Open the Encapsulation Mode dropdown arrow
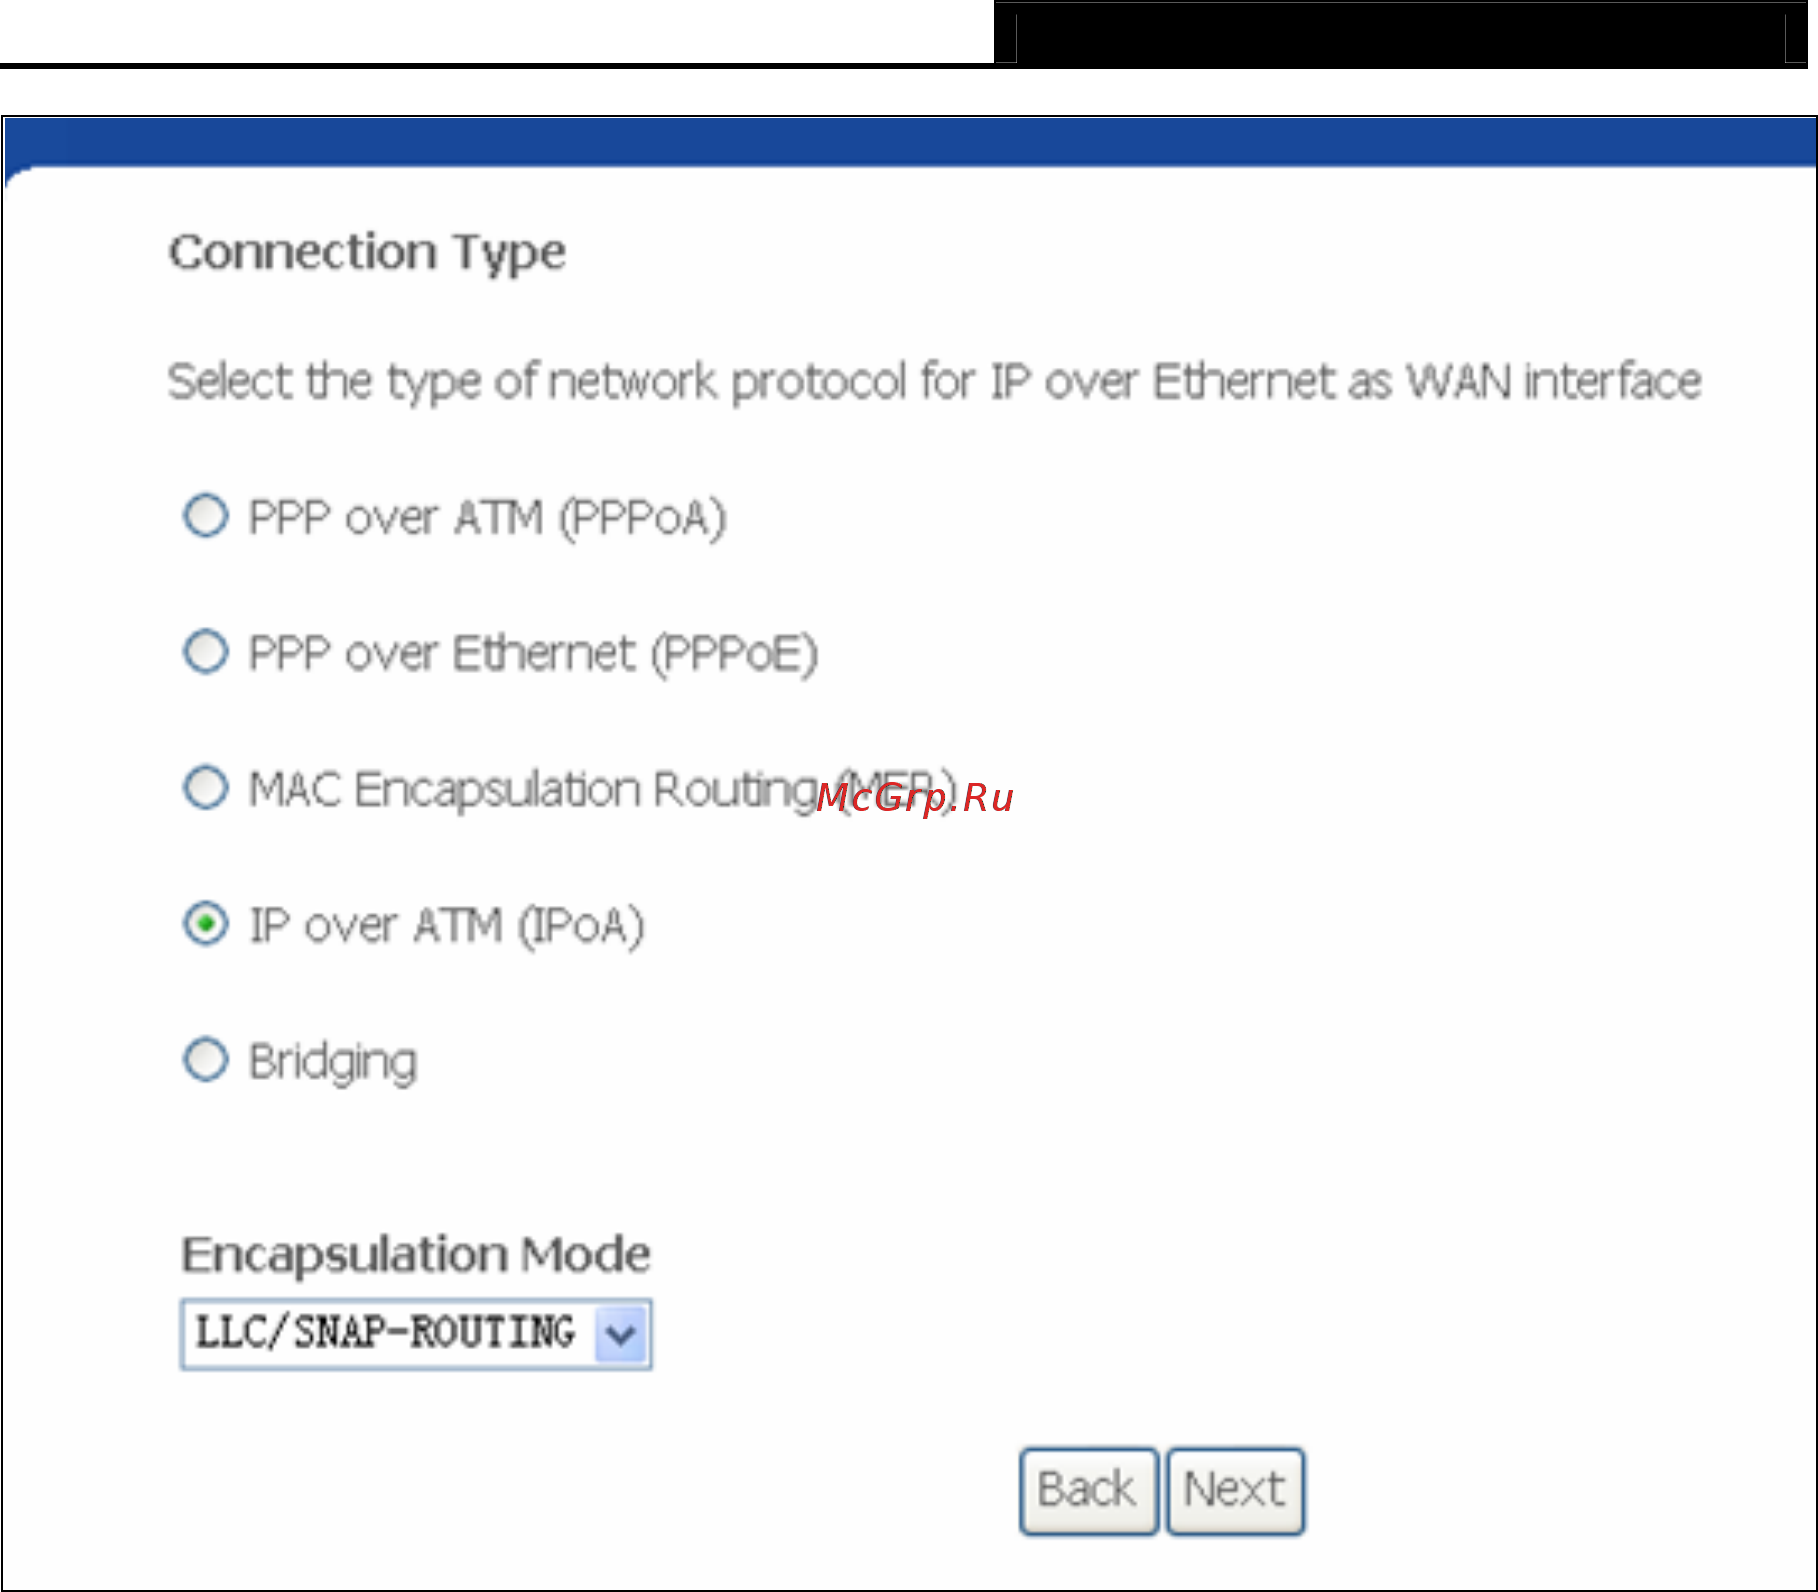1818x1592 pixels. pos(621,1334)
